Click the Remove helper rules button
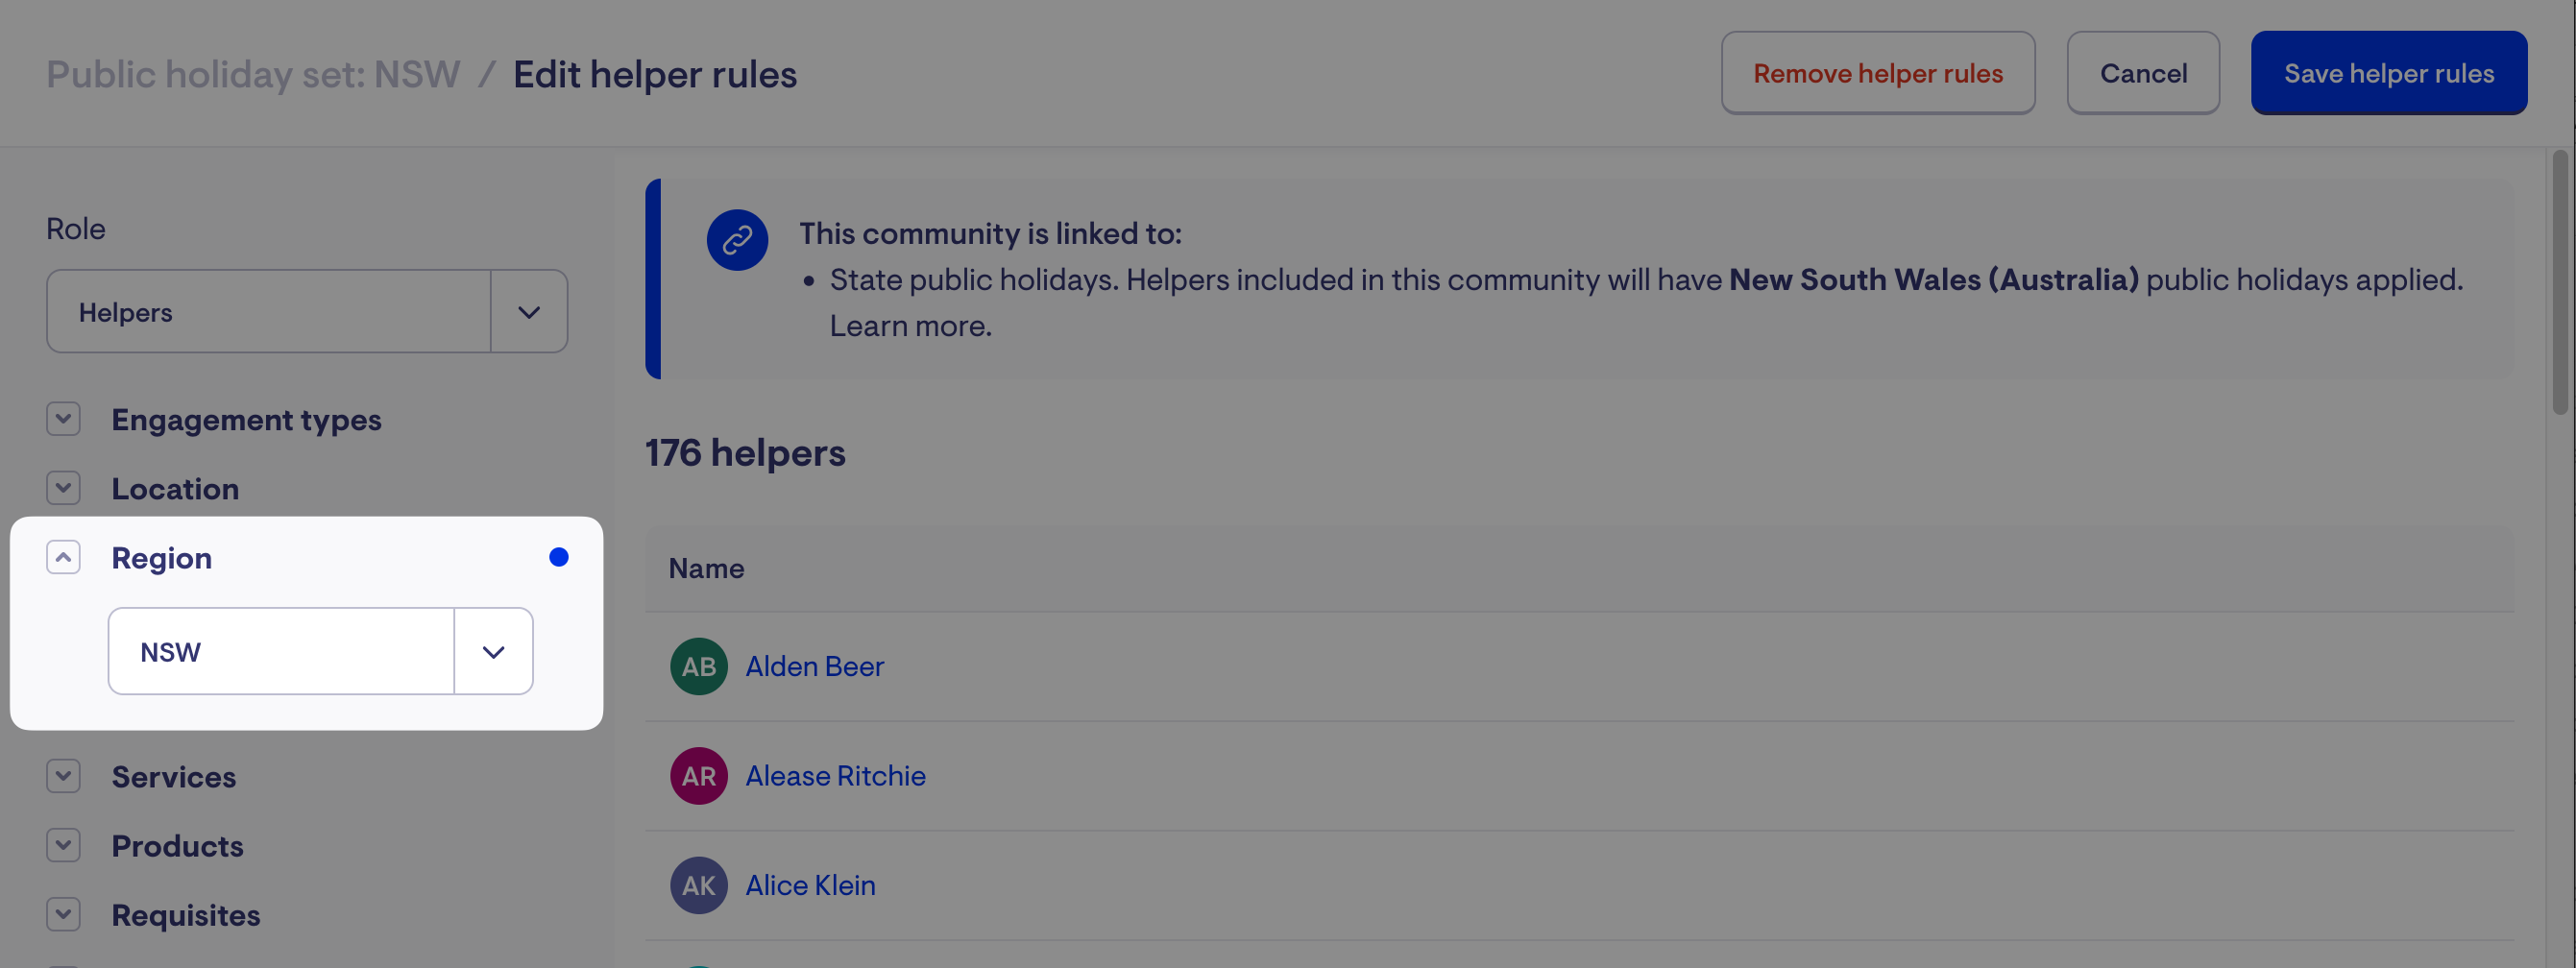 [1877, 73]
